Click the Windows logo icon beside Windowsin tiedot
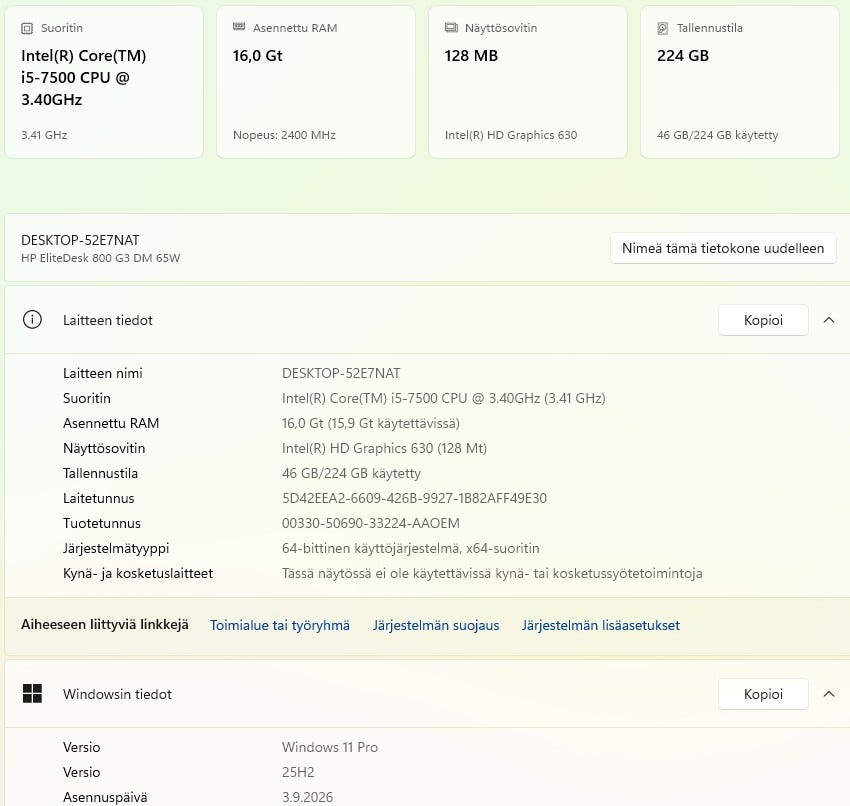This screenshot has height=806, width=850. pos(32,693)
